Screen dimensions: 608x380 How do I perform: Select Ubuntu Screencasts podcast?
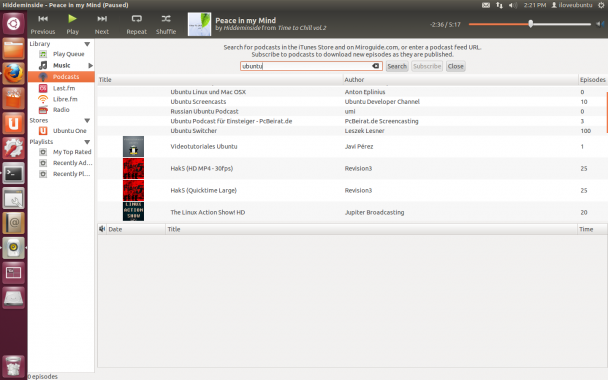coord(352,102)
